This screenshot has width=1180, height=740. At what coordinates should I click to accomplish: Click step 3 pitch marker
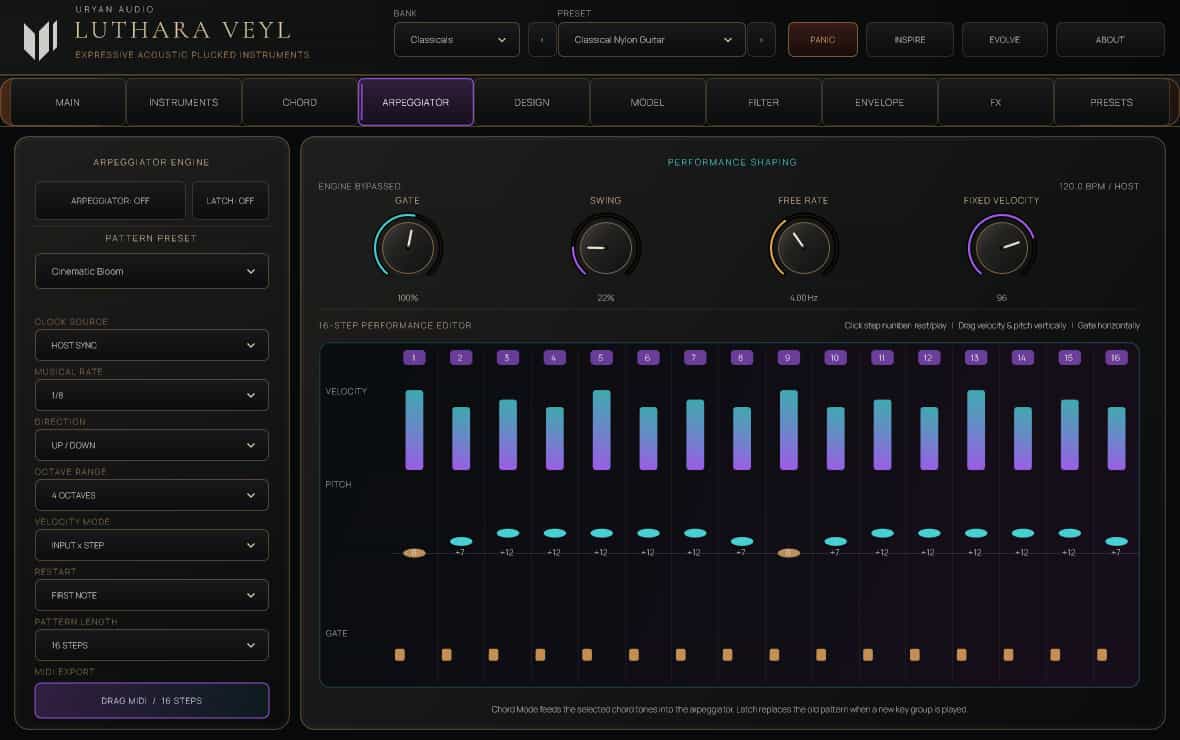point(508,533)
